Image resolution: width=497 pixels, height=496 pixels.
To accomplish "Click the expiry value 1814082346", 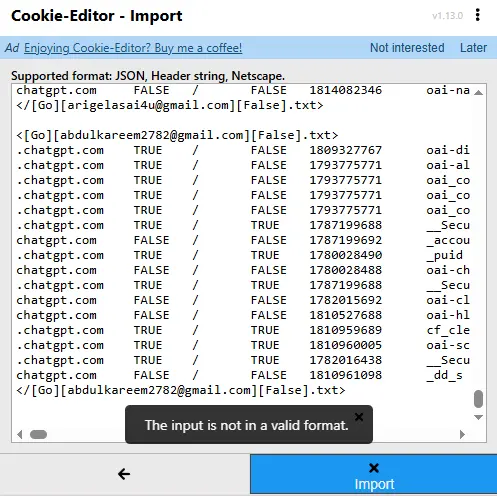I will coord(346,90).
